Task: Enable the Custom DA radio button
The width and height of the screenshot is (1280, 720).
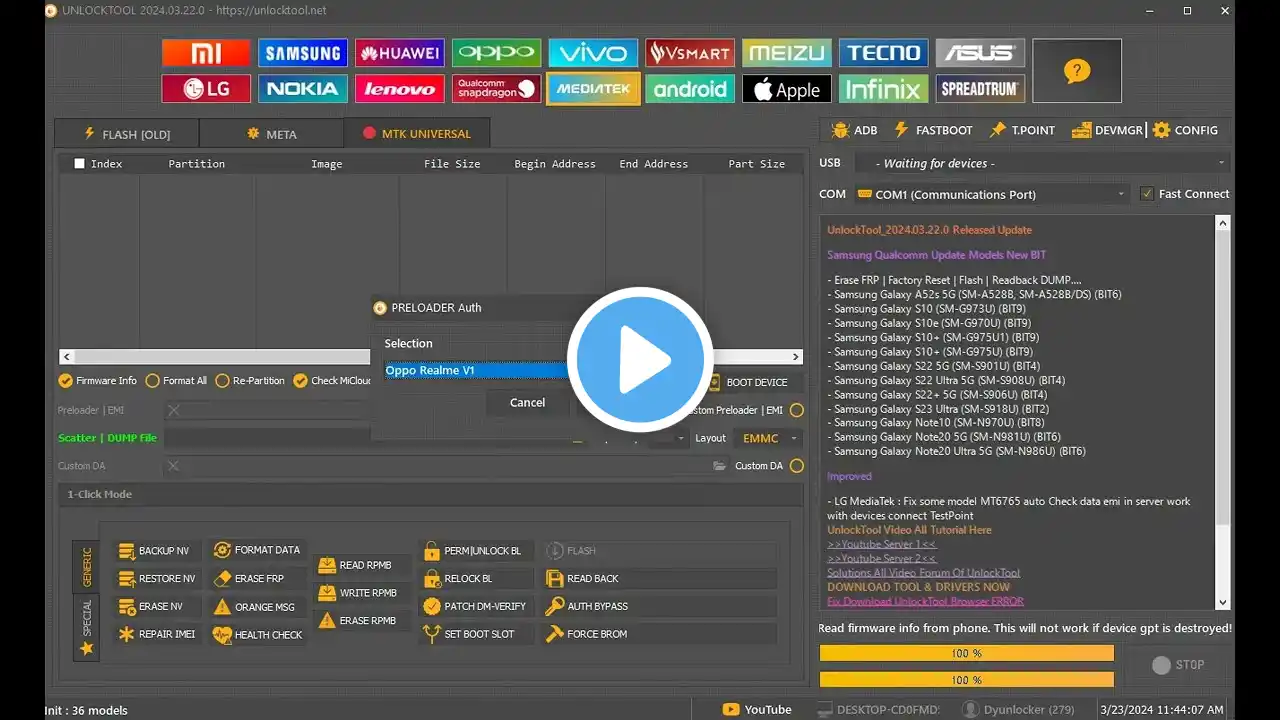Action: pyautogui.click(x=797, y=466)
